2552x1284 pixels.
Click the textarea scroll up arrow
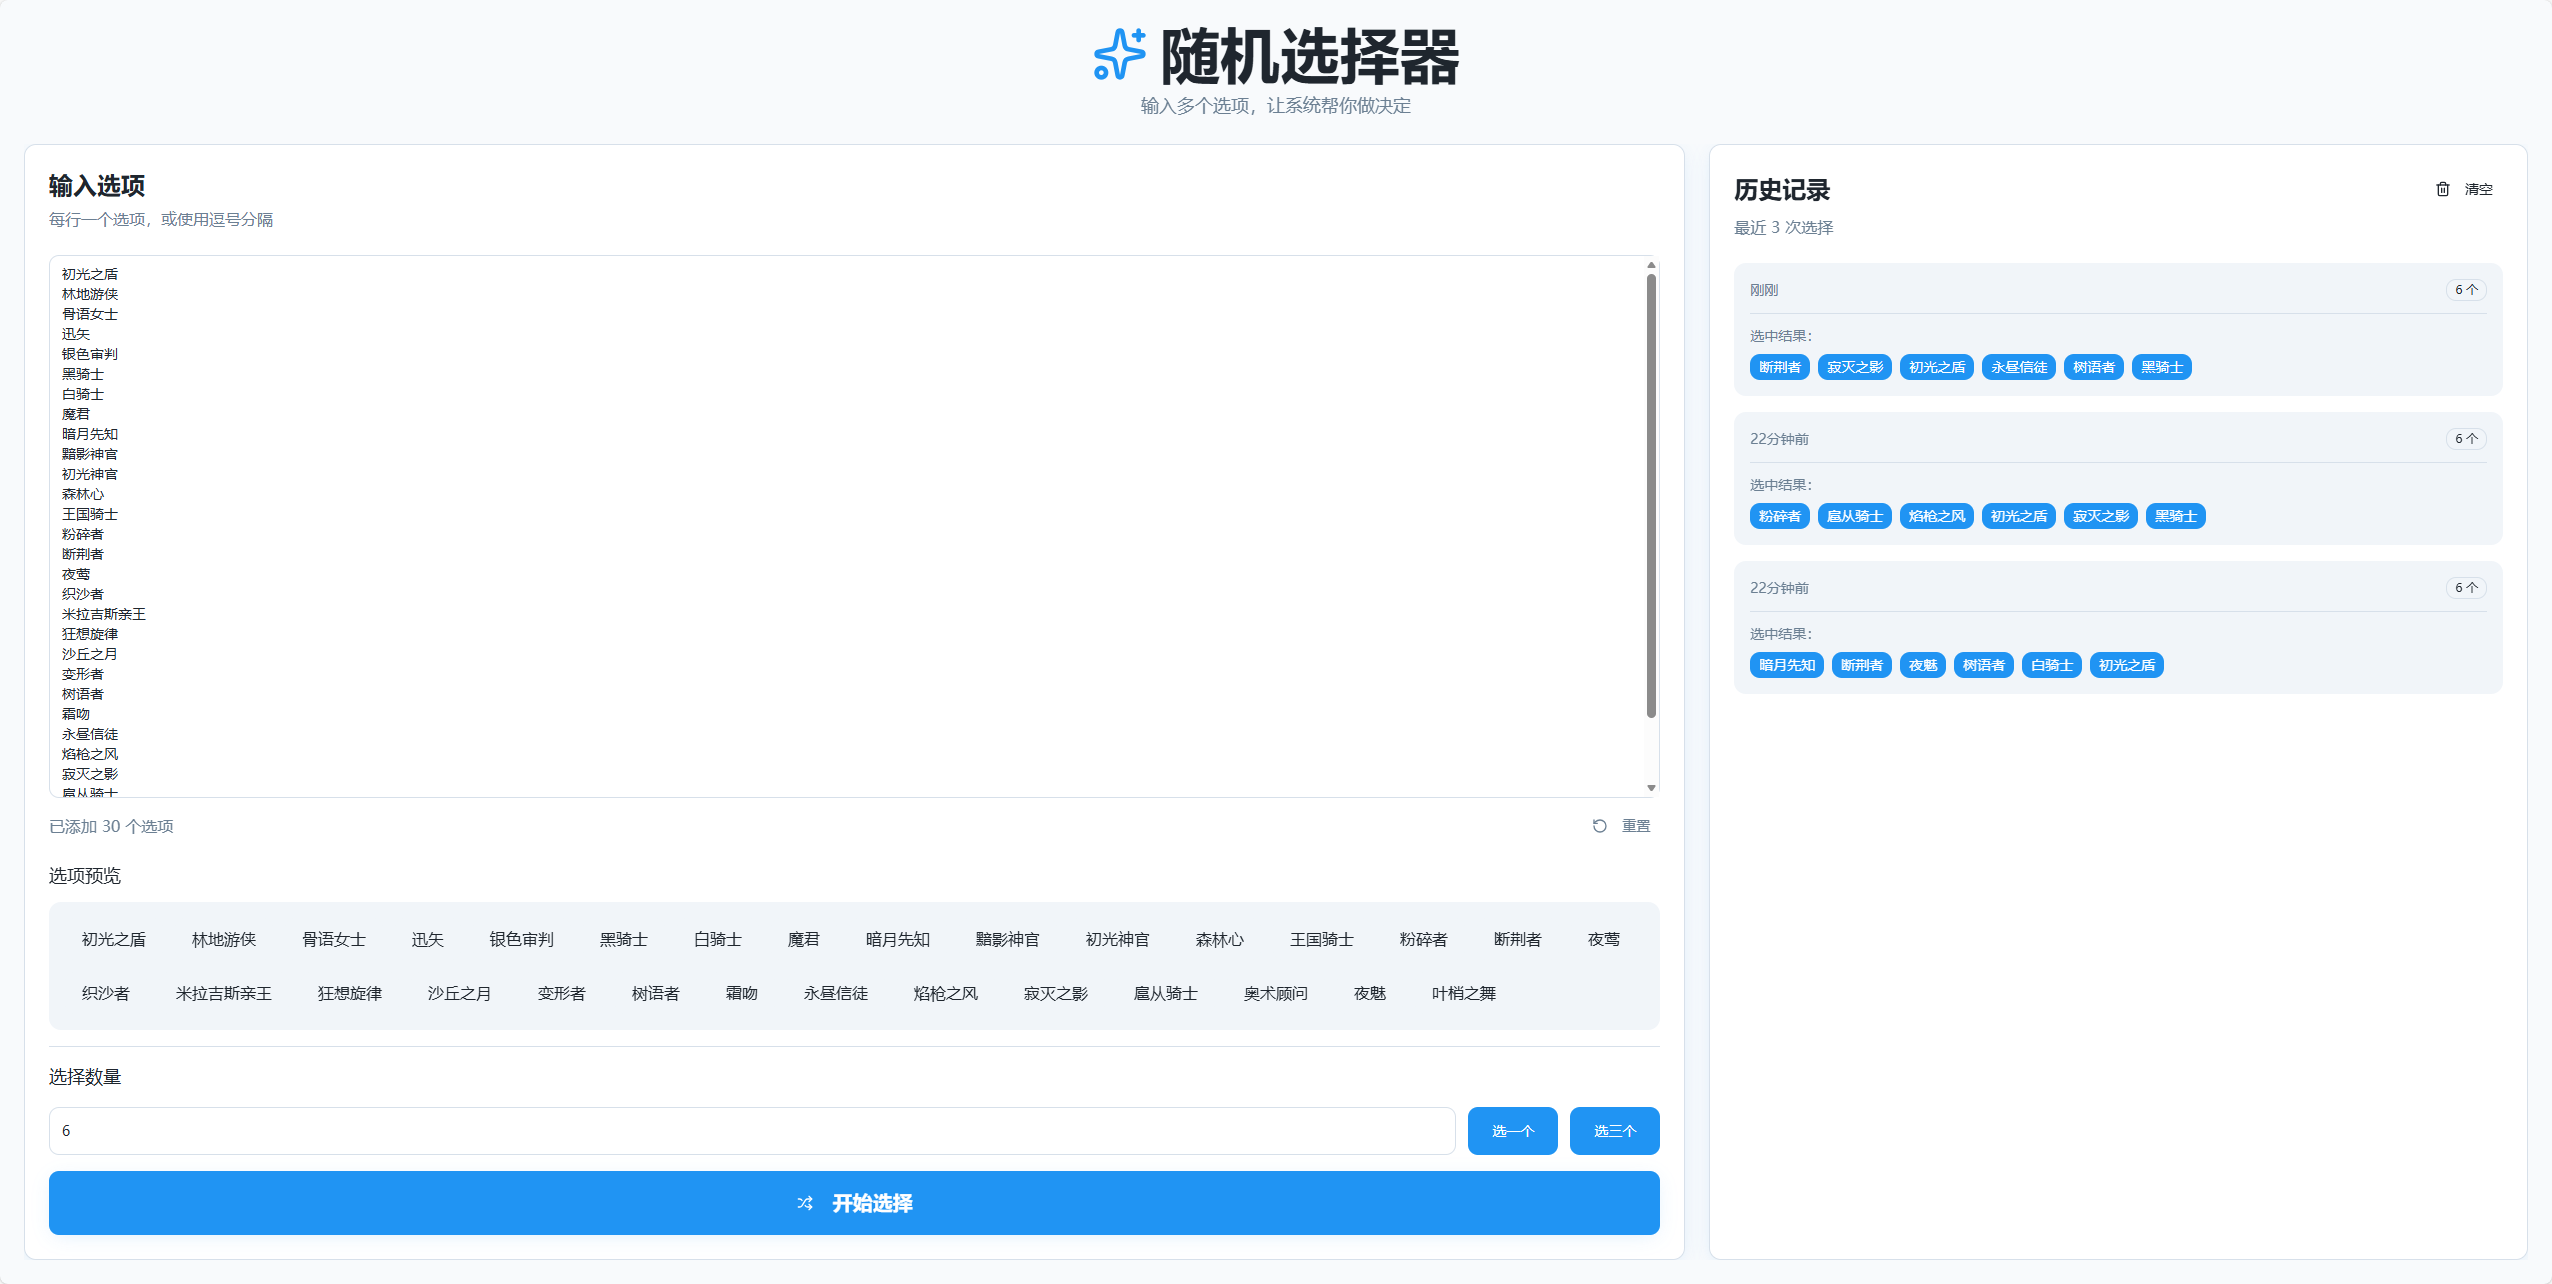click(1651, 266)
